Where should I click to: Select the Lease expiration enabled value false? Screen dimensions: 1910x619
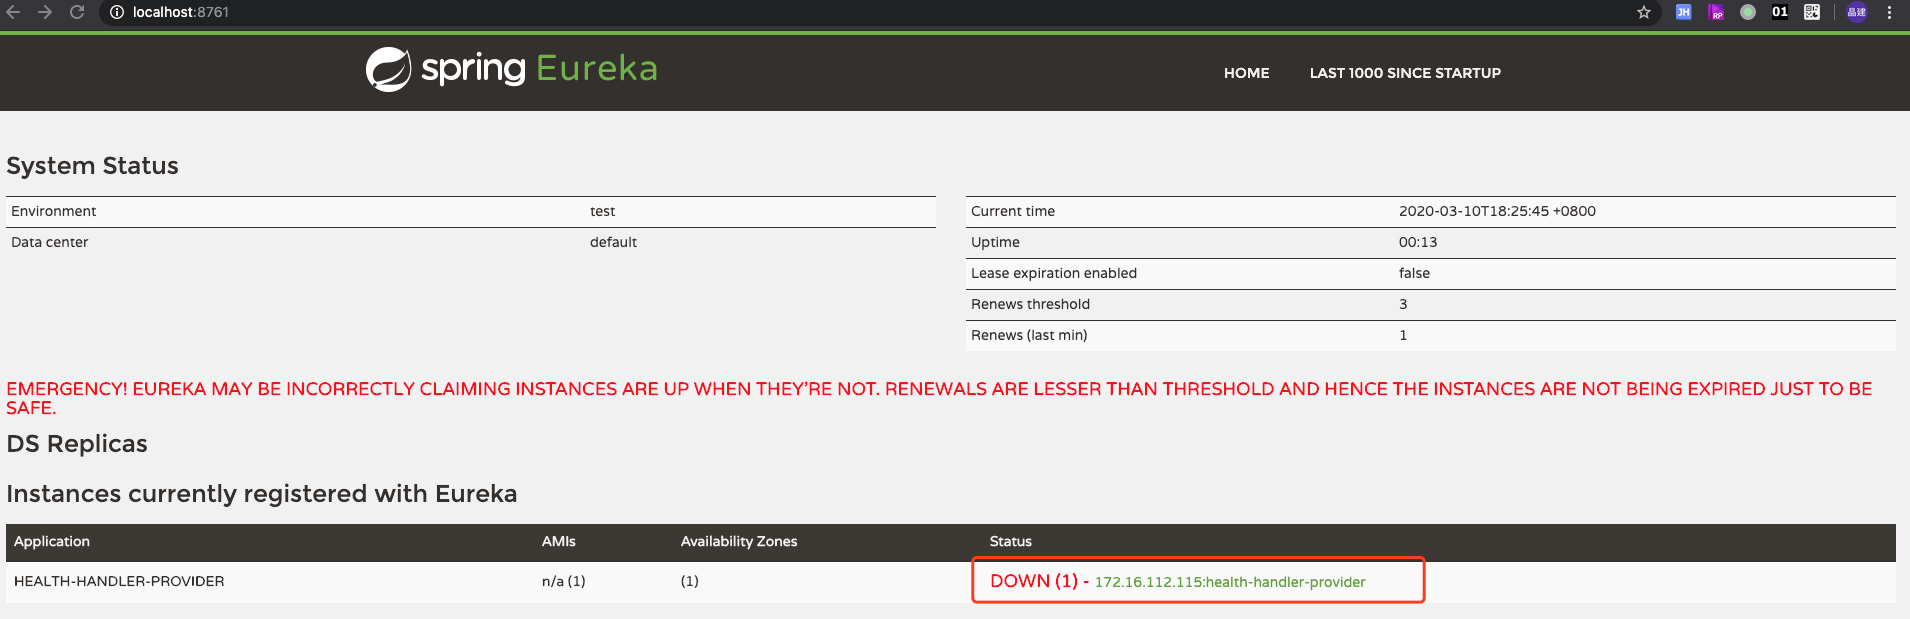[x=1414, y=273]
